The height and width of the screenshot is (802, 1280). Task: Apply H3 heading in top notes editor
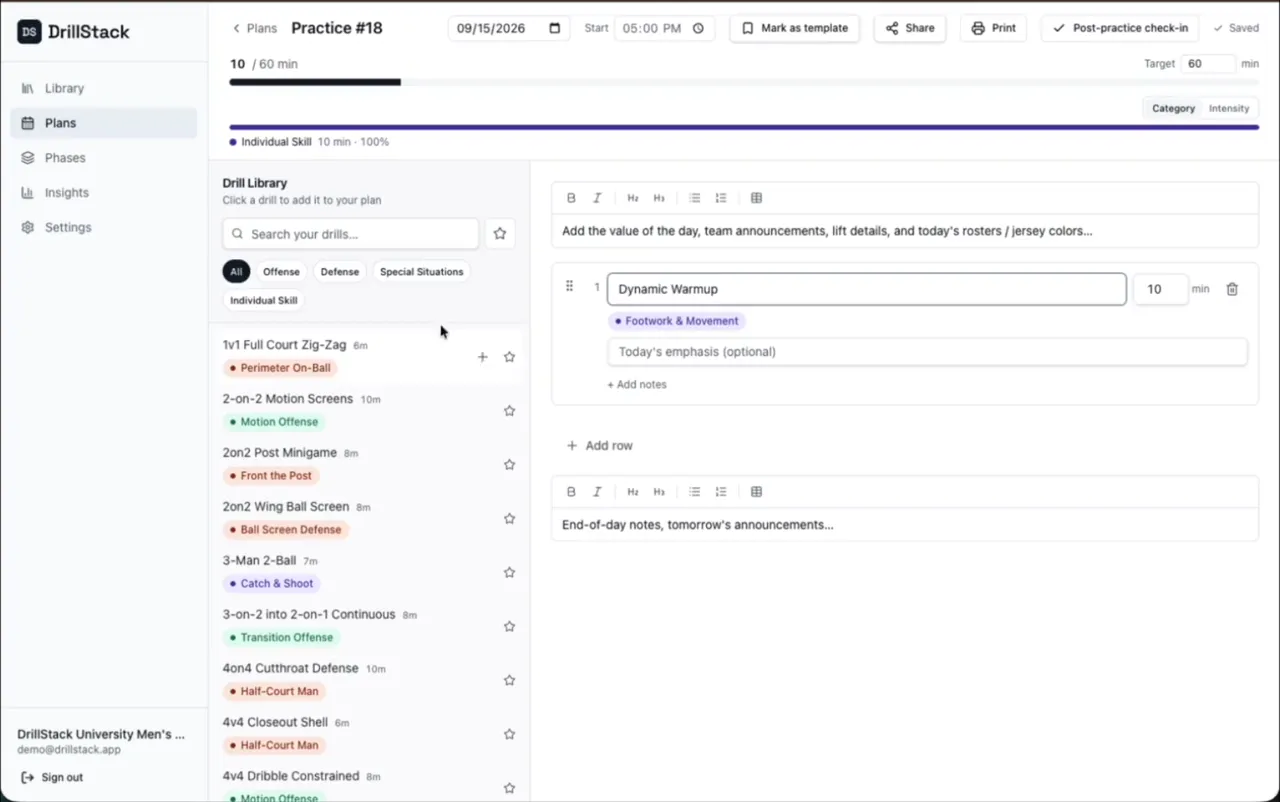659,198
